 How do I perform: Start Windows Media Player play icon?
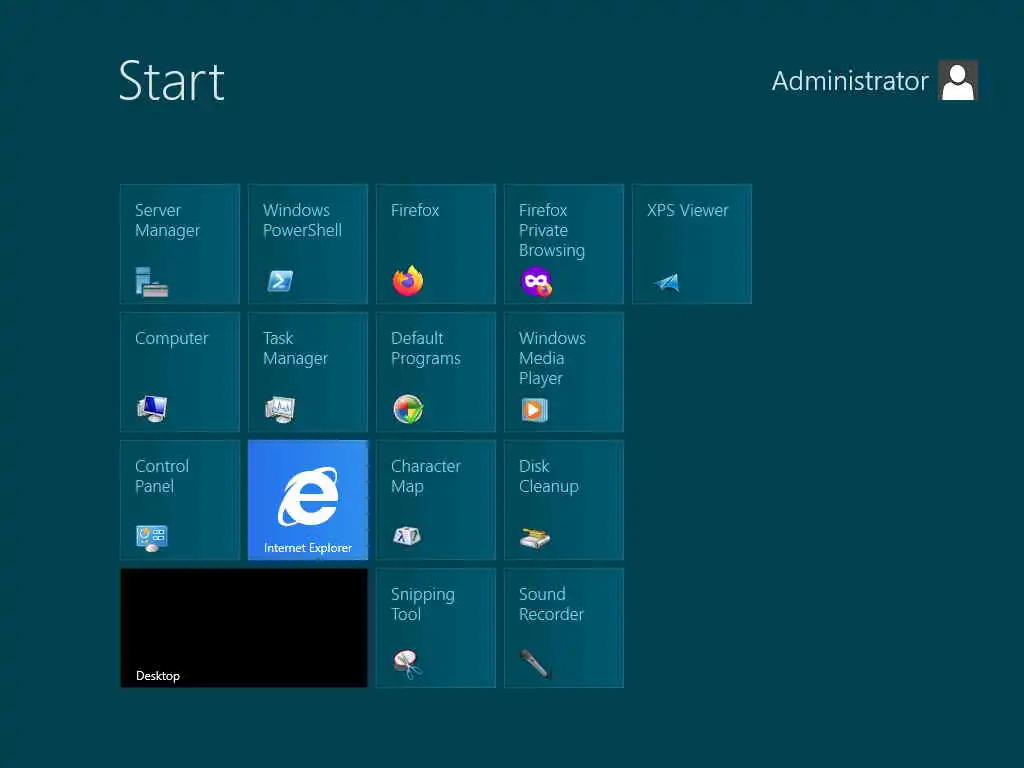534,410
